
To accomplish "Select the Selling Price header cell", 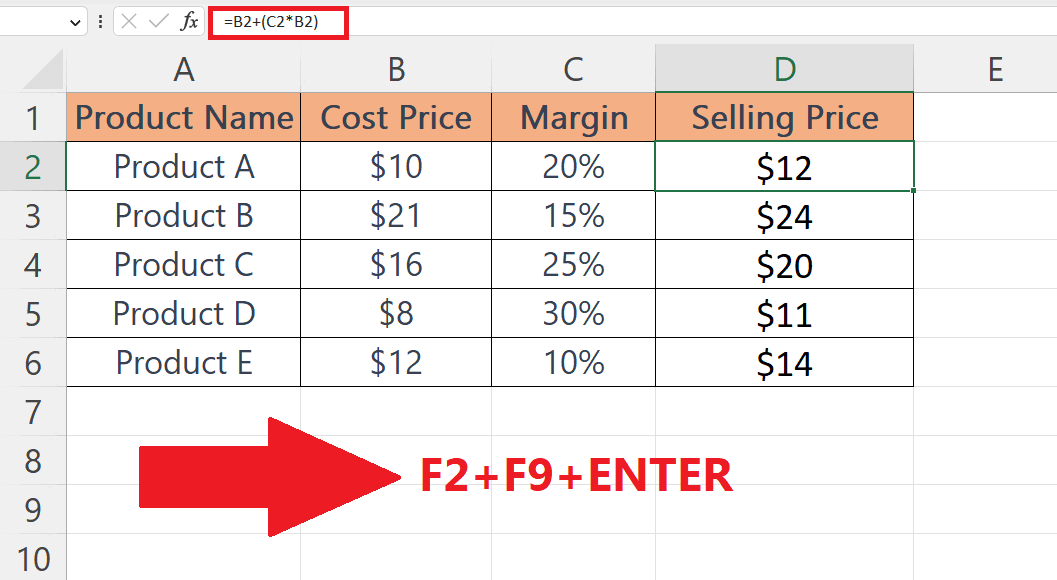I will (x=784, y=118).
